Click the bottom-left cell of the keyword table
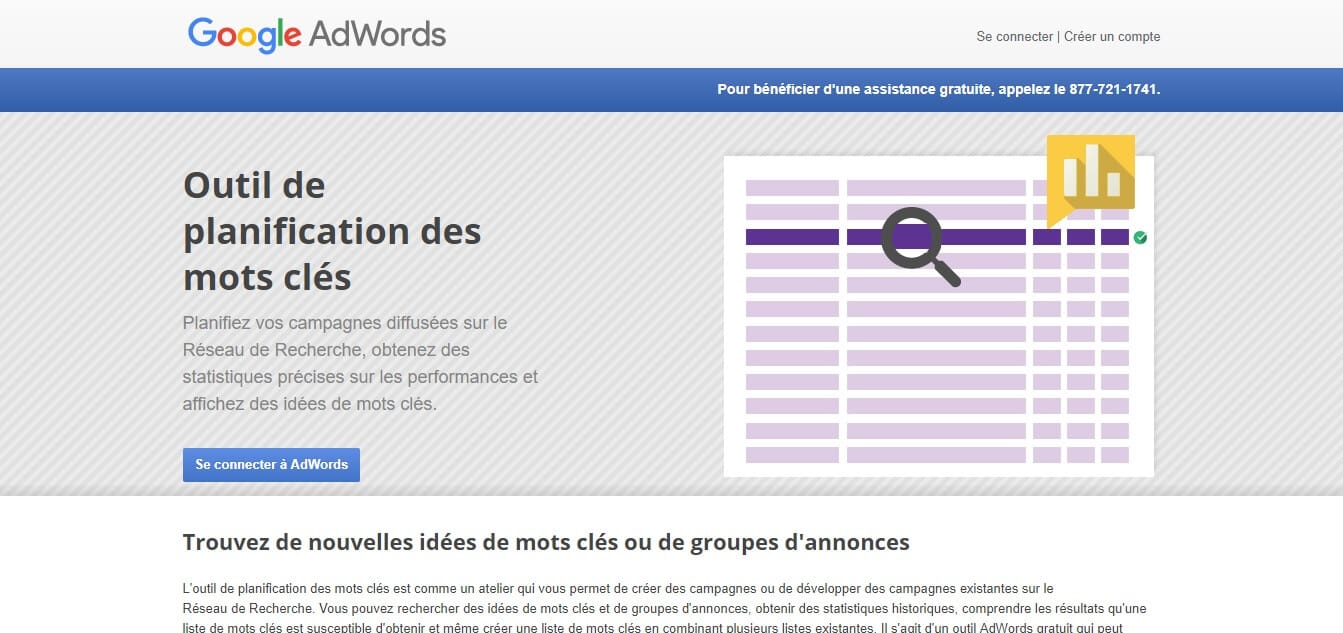This screenshot has width=1343, height=633. 792,455
